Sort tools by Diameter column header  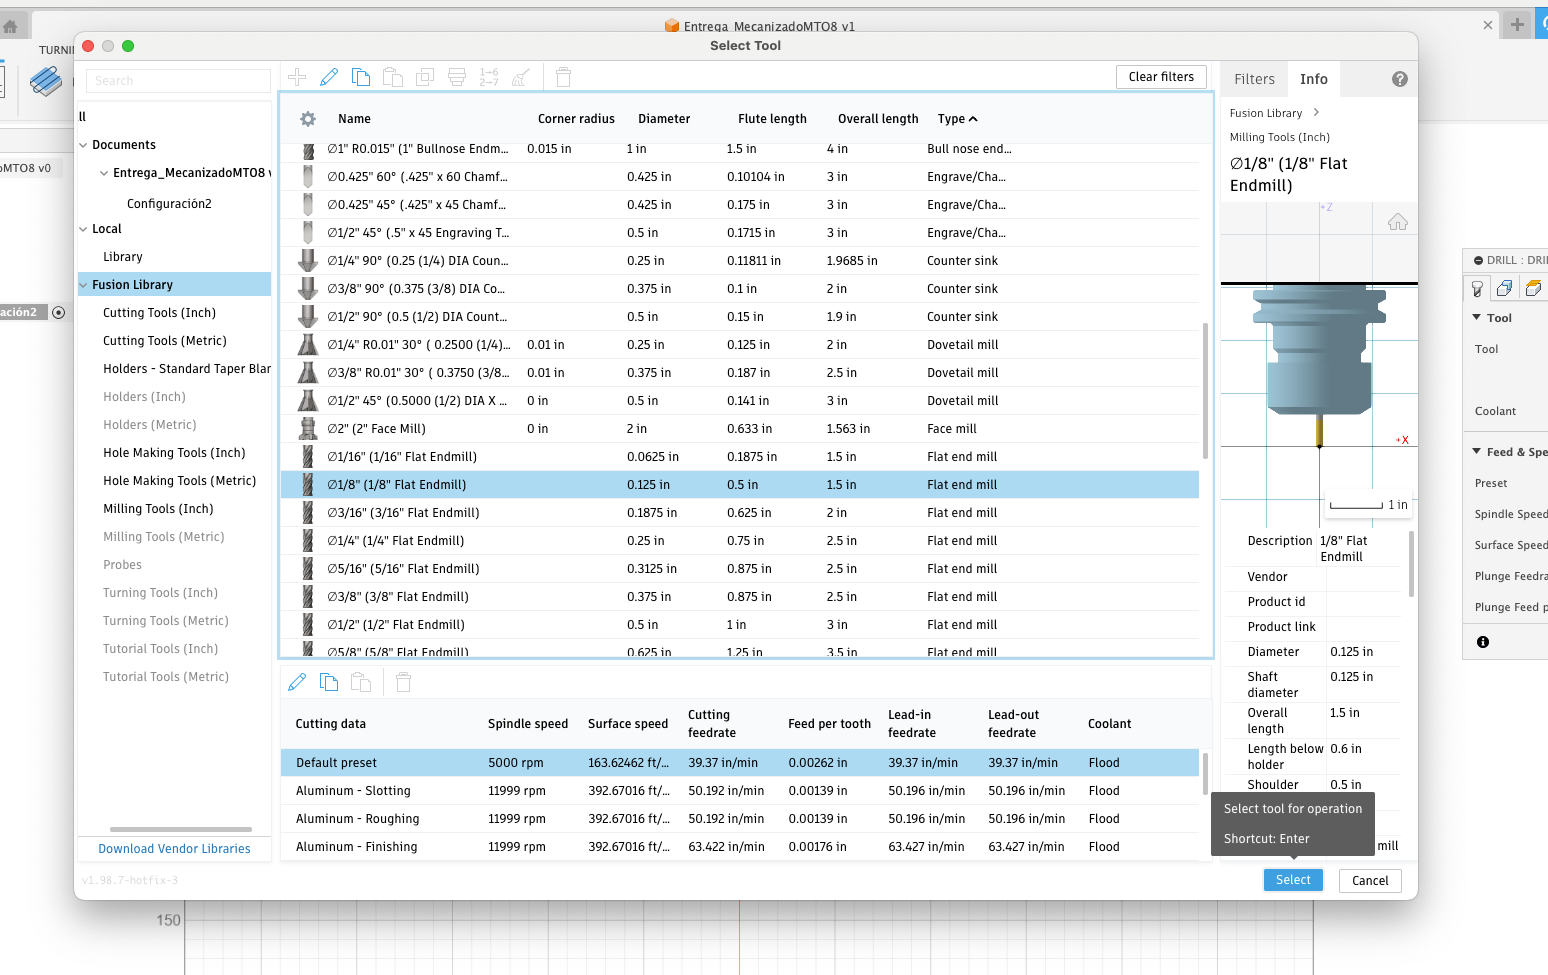664,119
